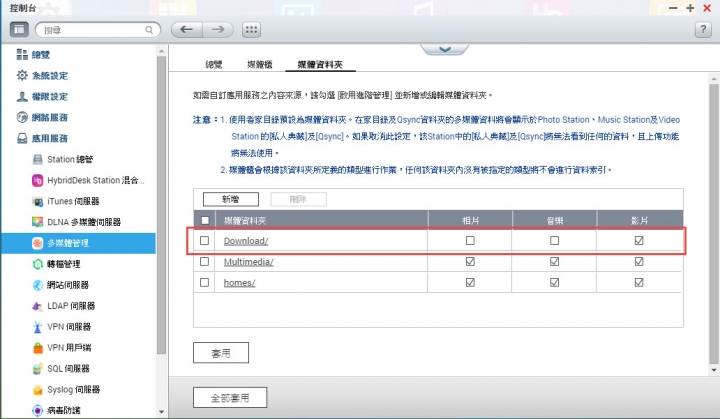
Task: Expand the collapsed top panel chevron
Action: [x=444, y=49]
